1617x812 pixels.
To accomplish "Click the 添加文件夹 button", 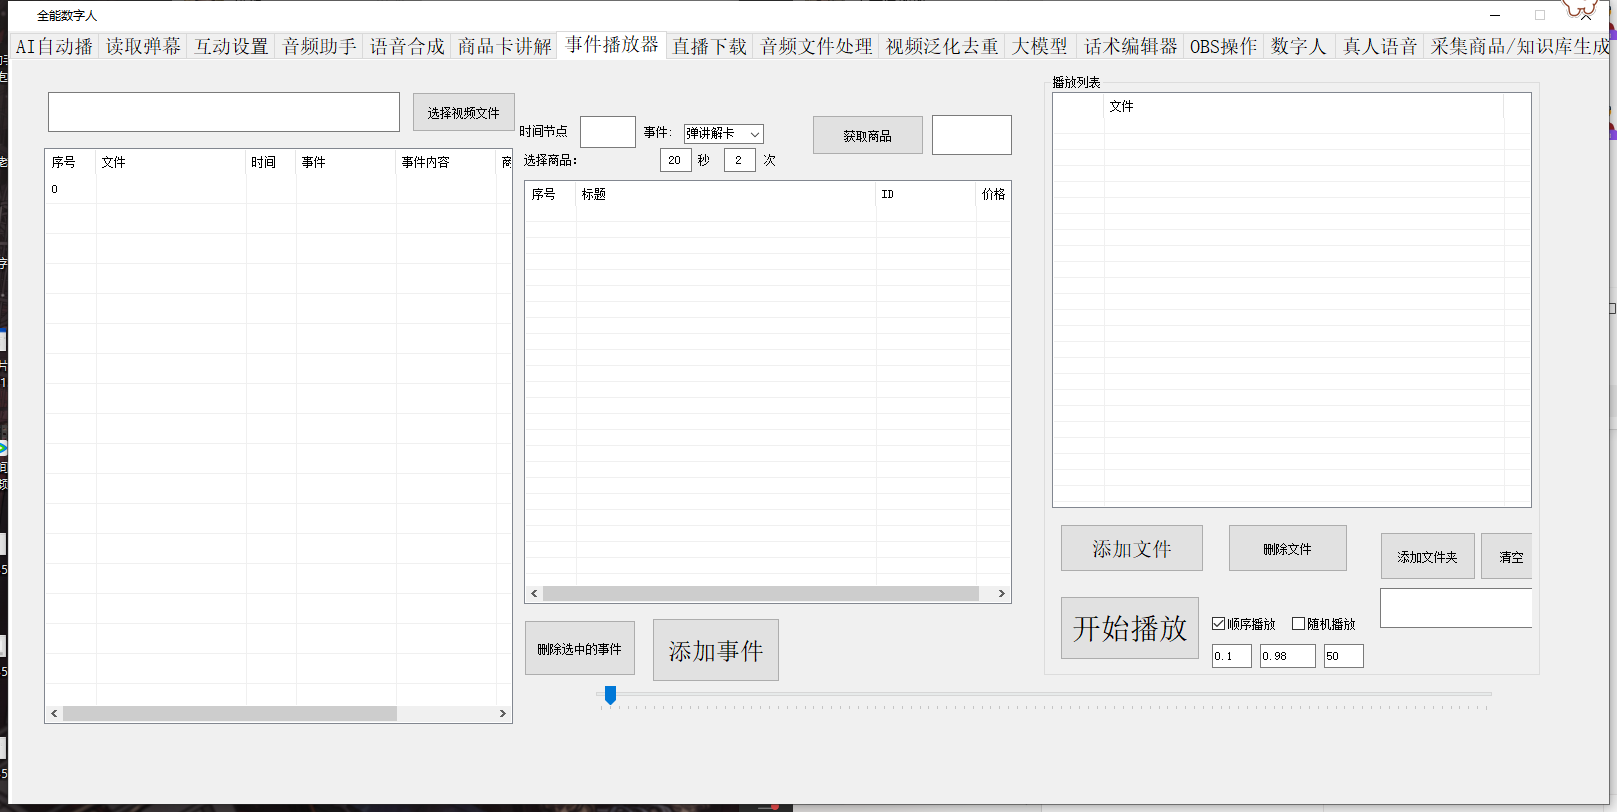I will click(1428, 556).
